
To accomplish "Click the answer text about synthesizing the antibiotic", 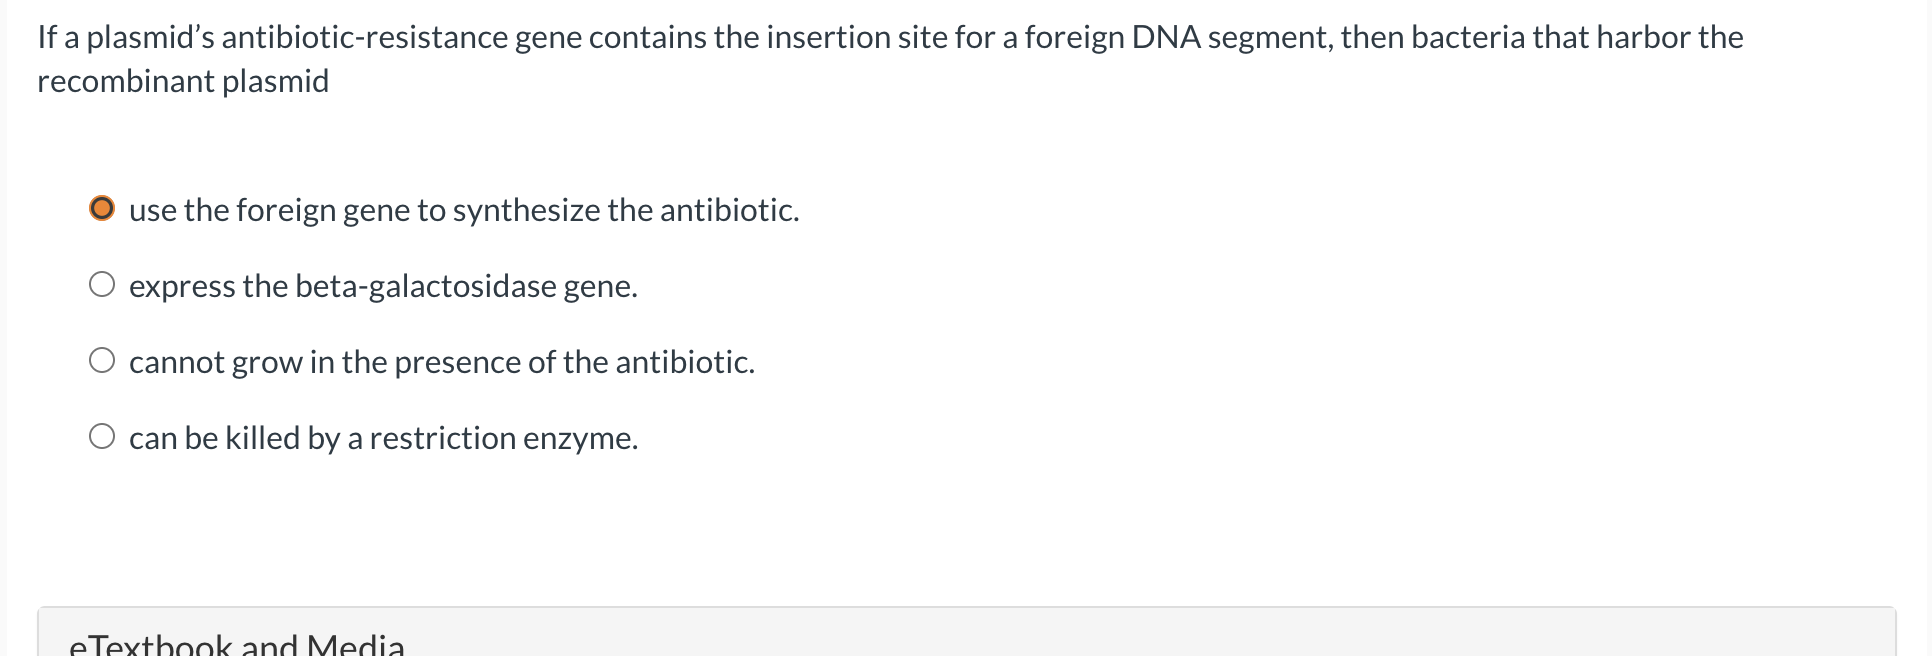I will pos(463,209).
